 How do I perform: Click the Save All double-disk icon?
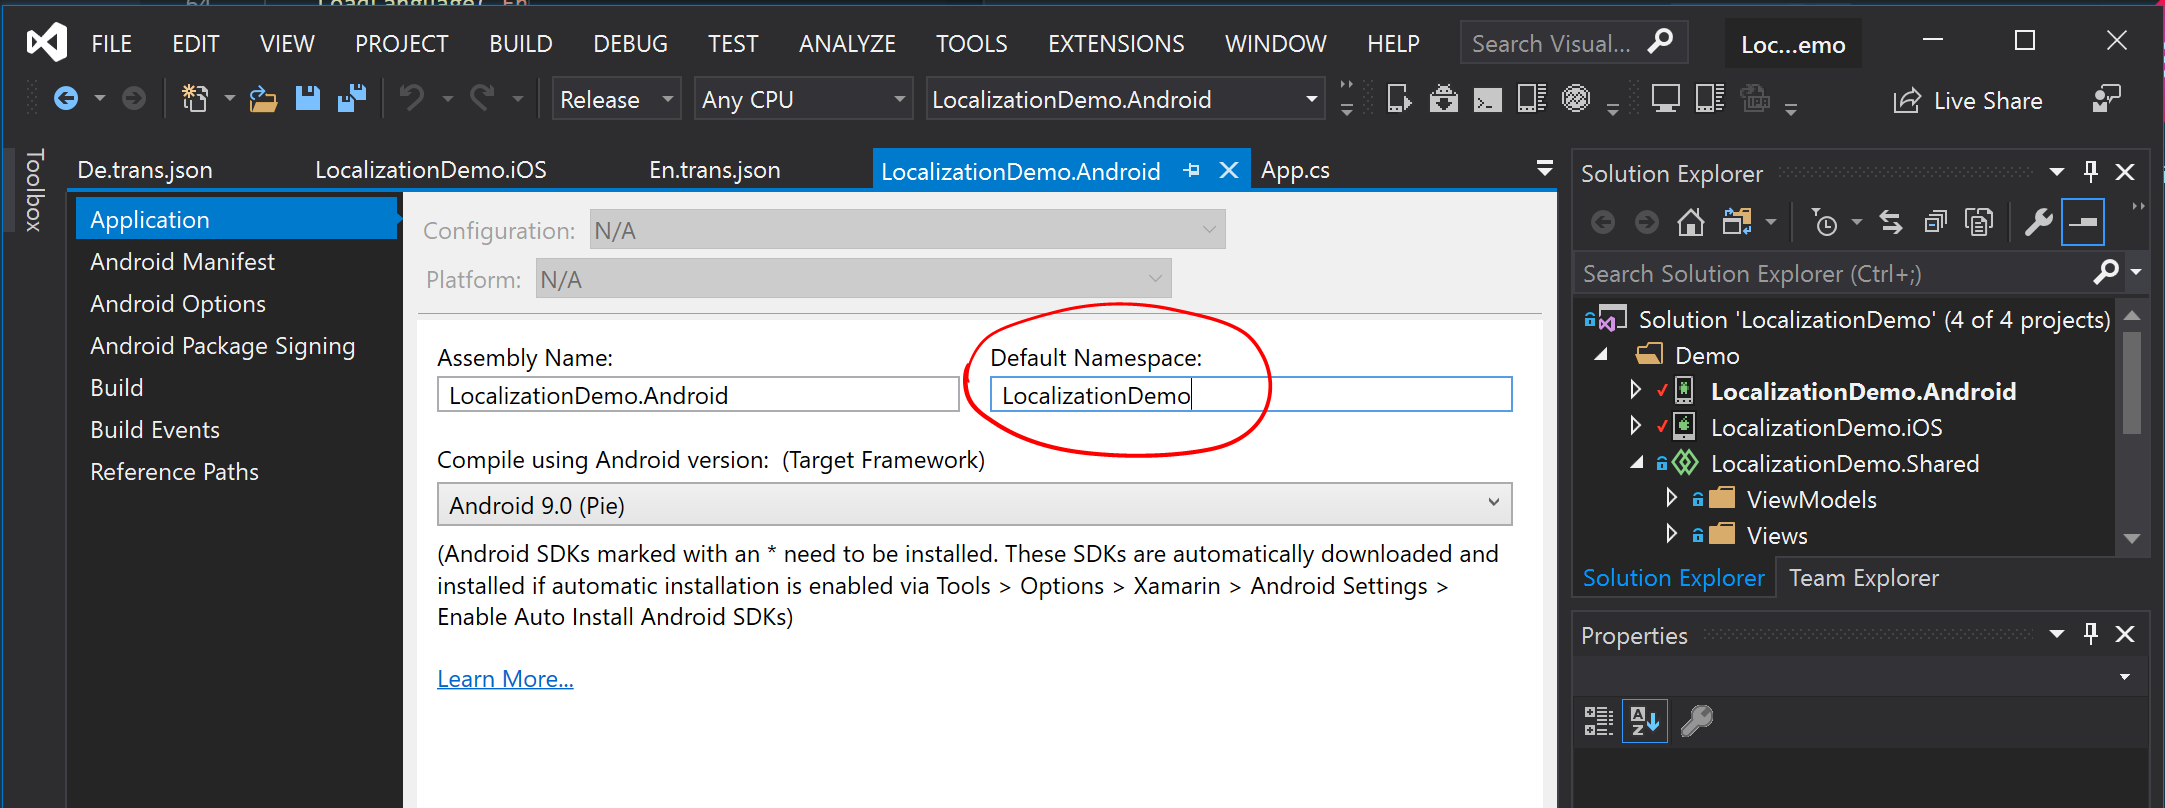click(x=352, y=98)
